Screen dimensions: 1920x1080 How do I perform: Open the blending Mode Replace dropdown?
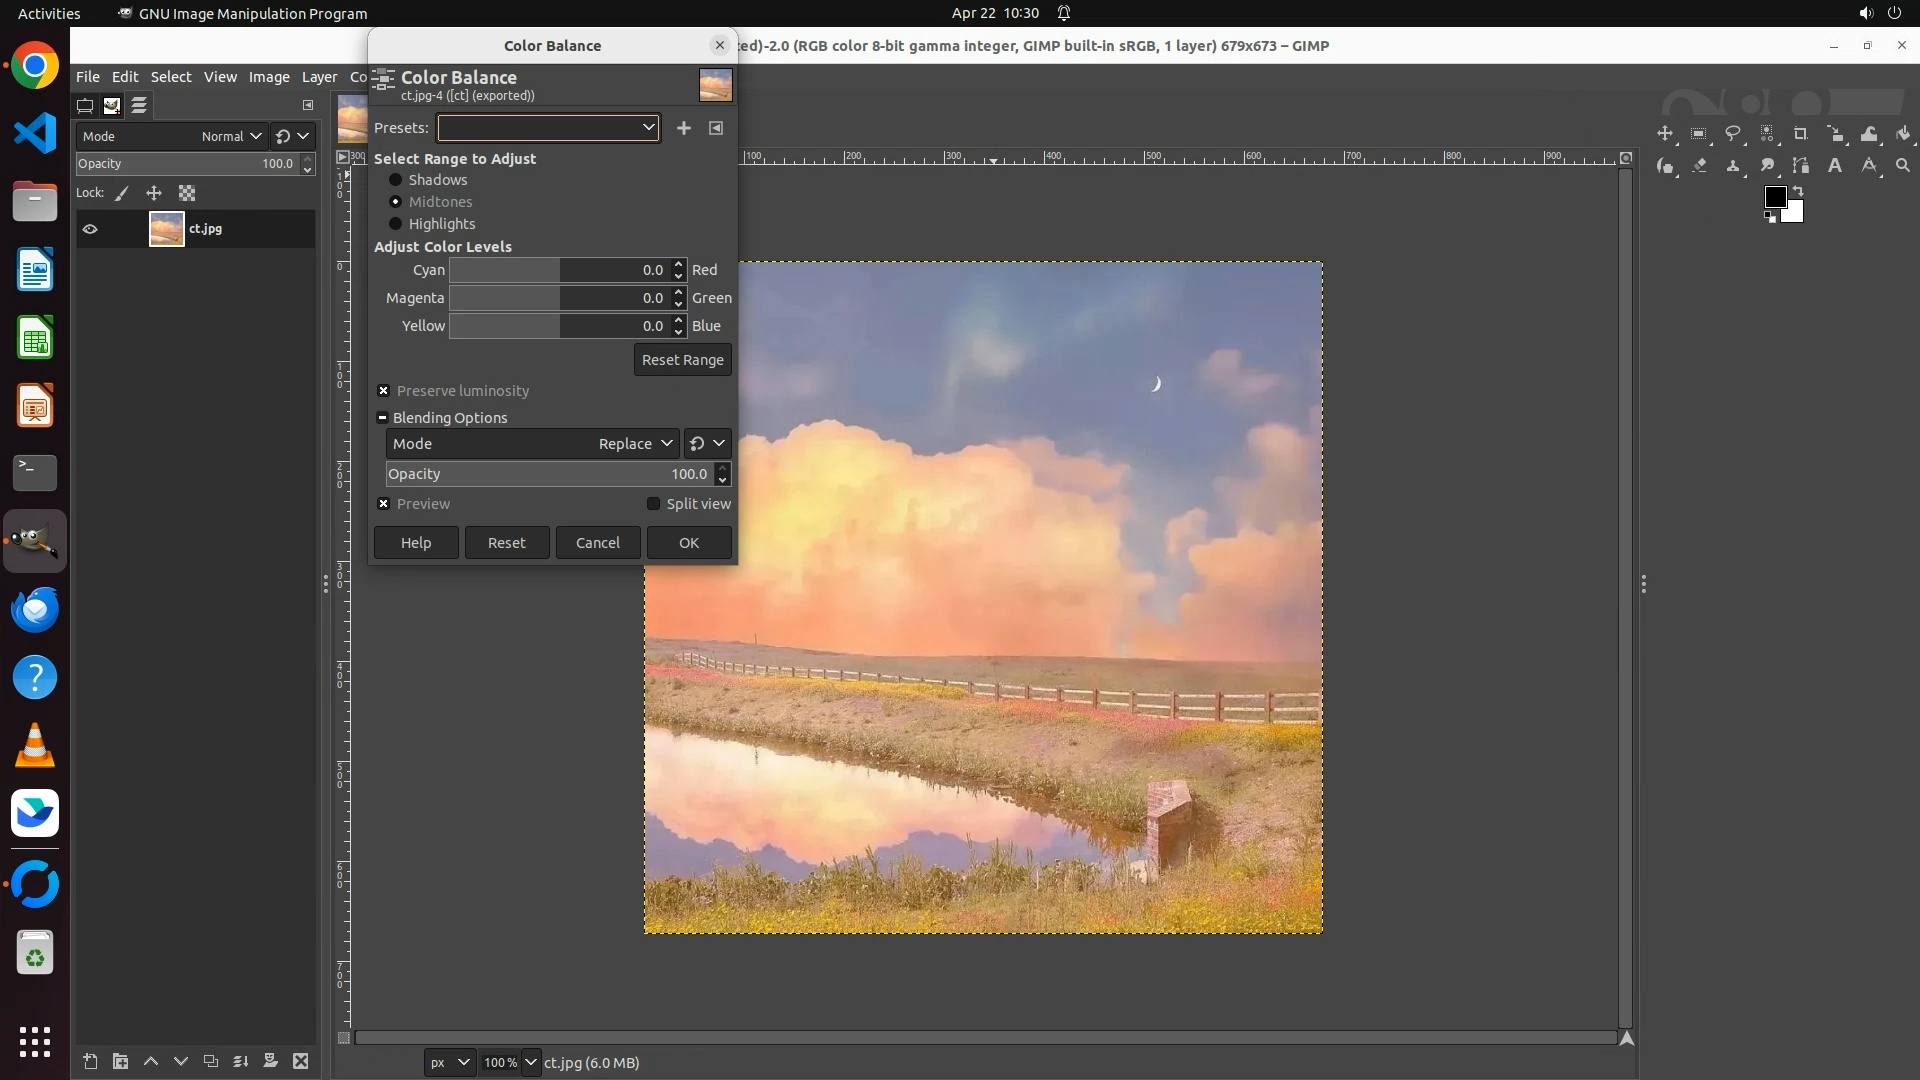coord(533,444)
